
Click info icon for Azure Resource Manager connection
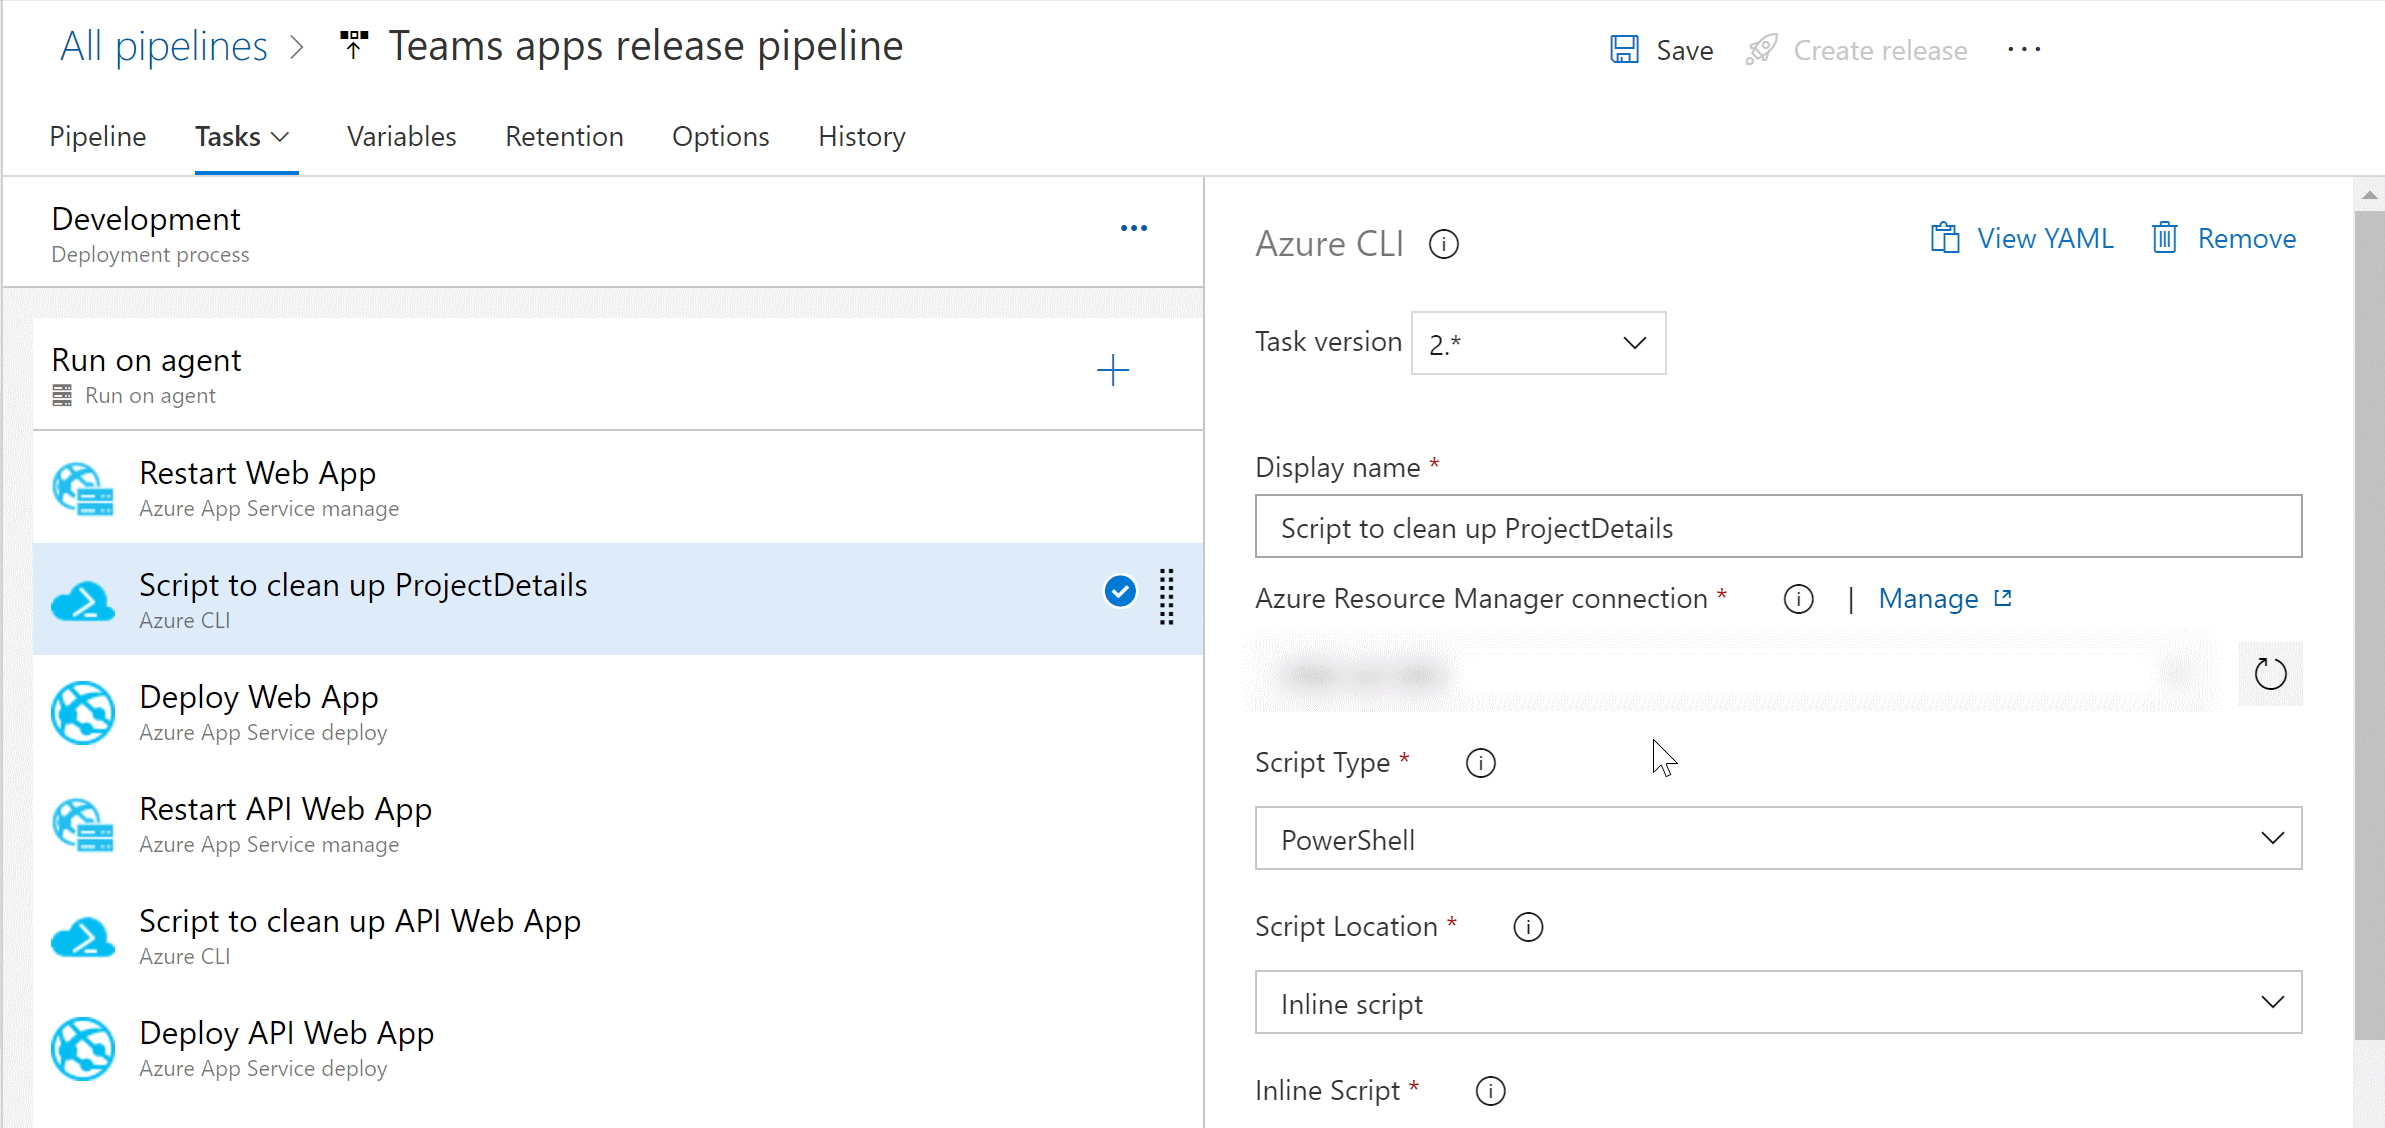pos(1798,599)
